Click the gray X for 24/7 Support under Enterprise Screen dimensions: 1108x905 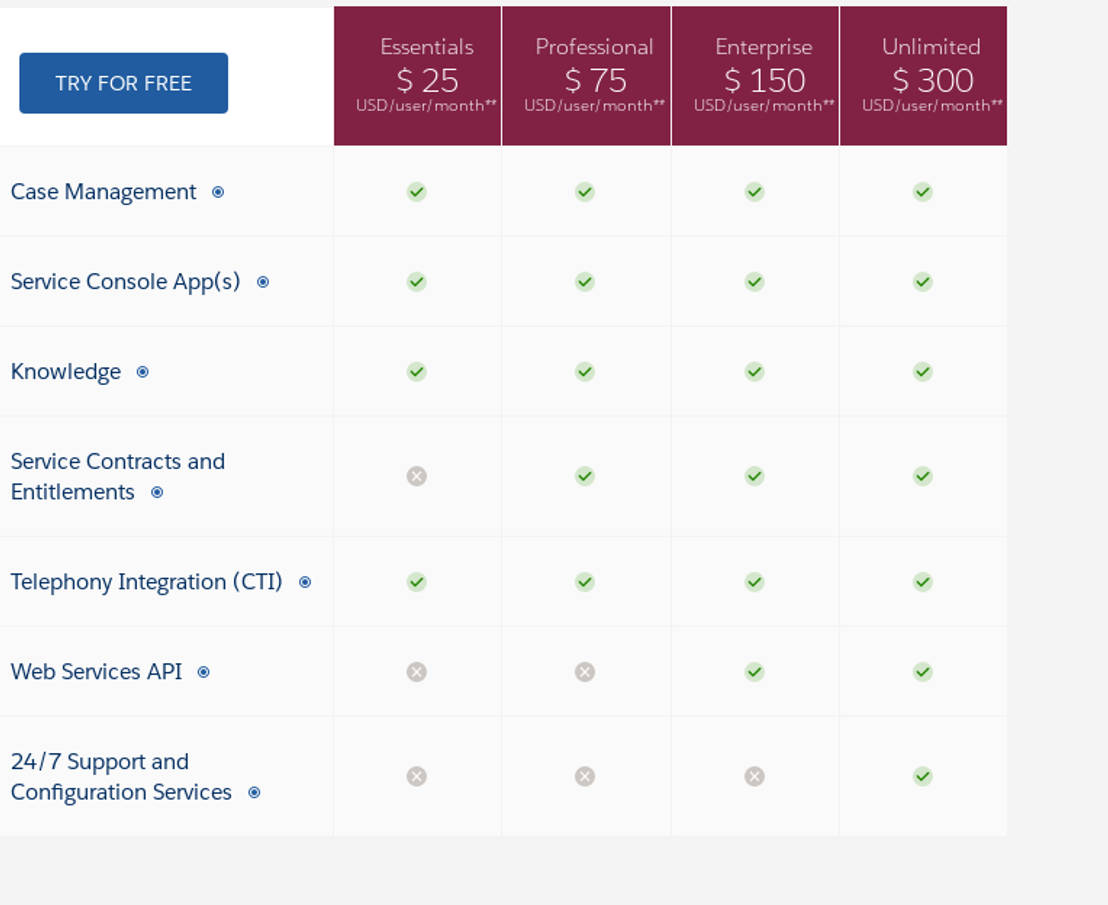click(x=754, y=776)
